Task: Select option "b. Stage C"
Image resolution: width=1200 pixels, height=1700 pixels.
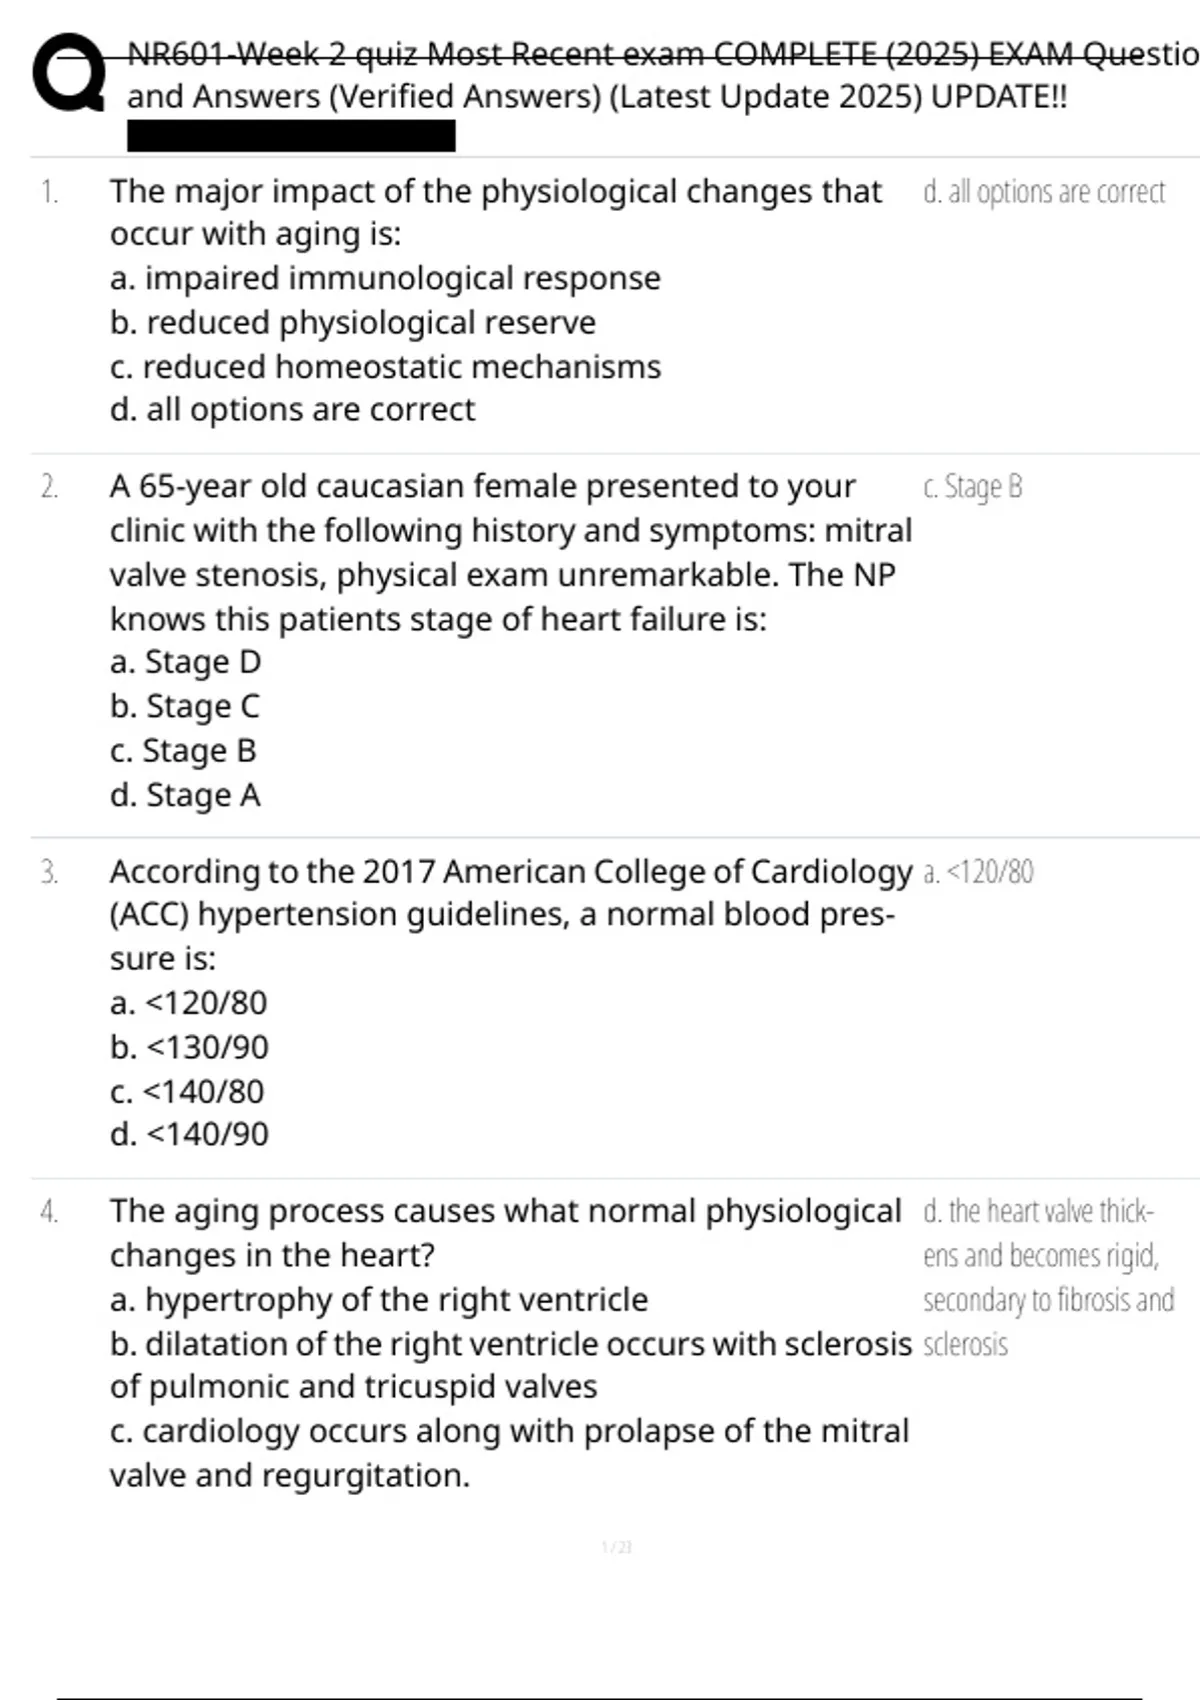Action: 184,706
